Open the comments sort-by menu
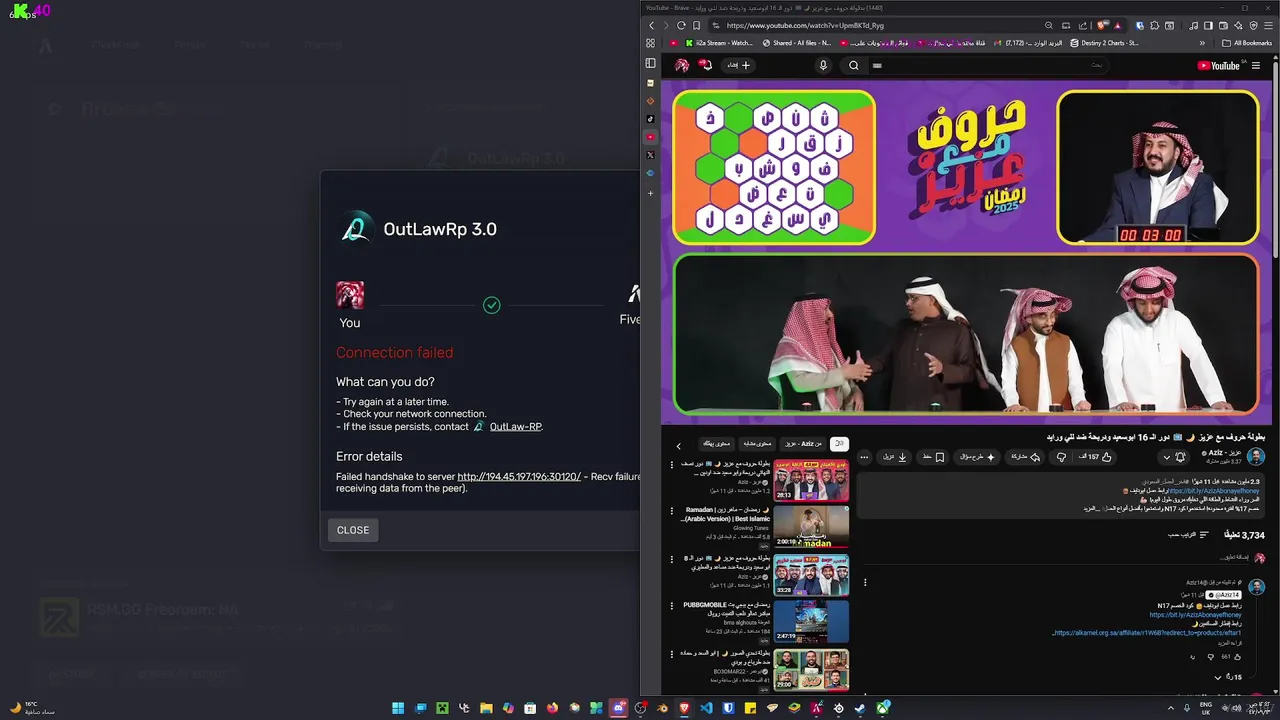The width and height of the screenshot is (1280, 720). click(1188, 535)
